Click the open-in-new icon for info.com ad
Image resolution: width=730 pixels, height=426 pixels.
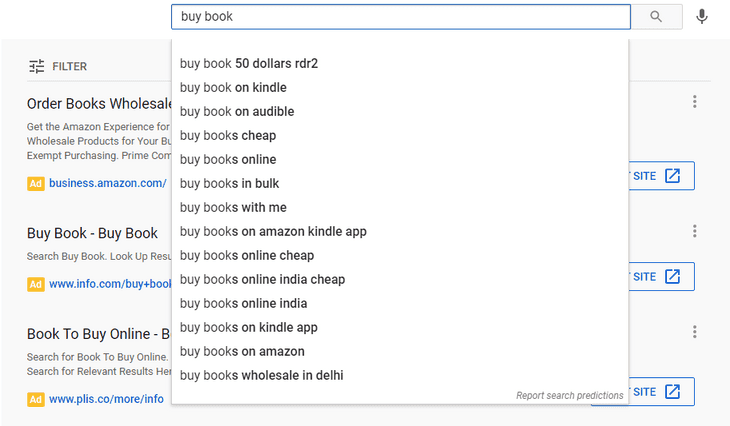[672, 276]
